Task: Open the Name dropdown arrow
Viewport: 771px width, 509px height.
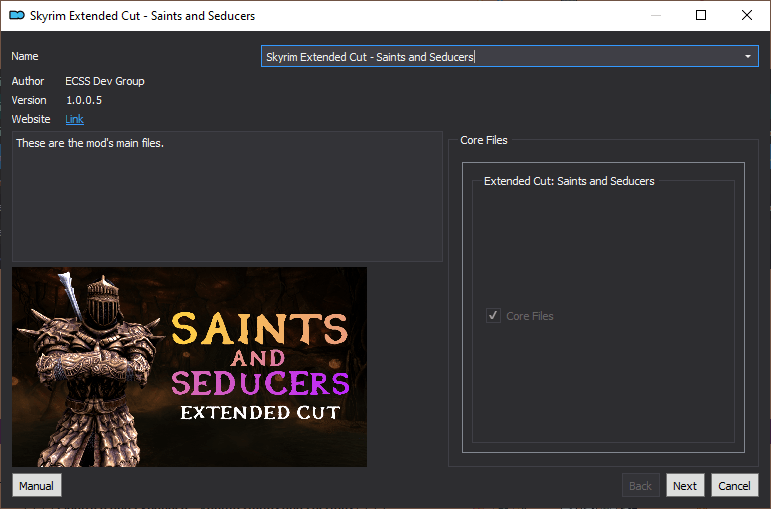Action: coord(748,57)
